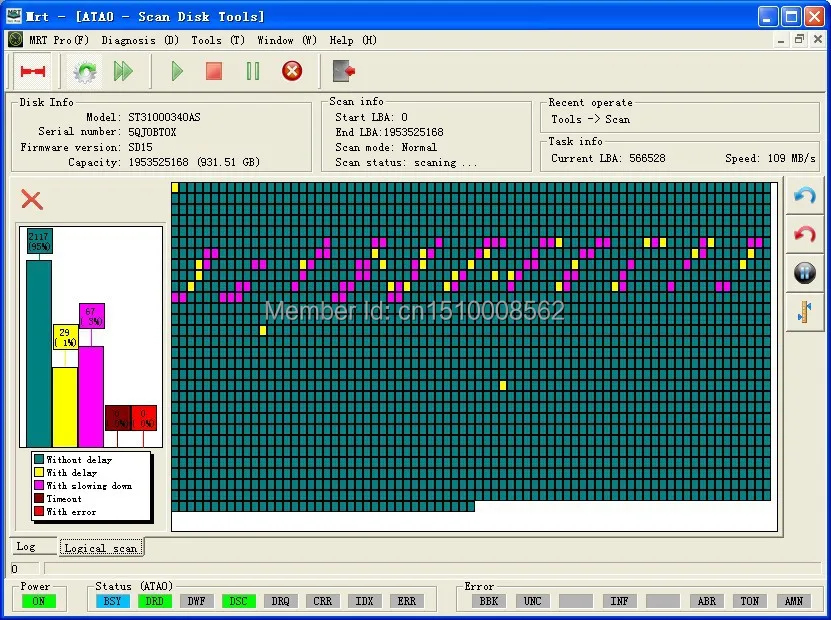
Task: Click the model value ST31000340AS
Action: pos(164,117)
